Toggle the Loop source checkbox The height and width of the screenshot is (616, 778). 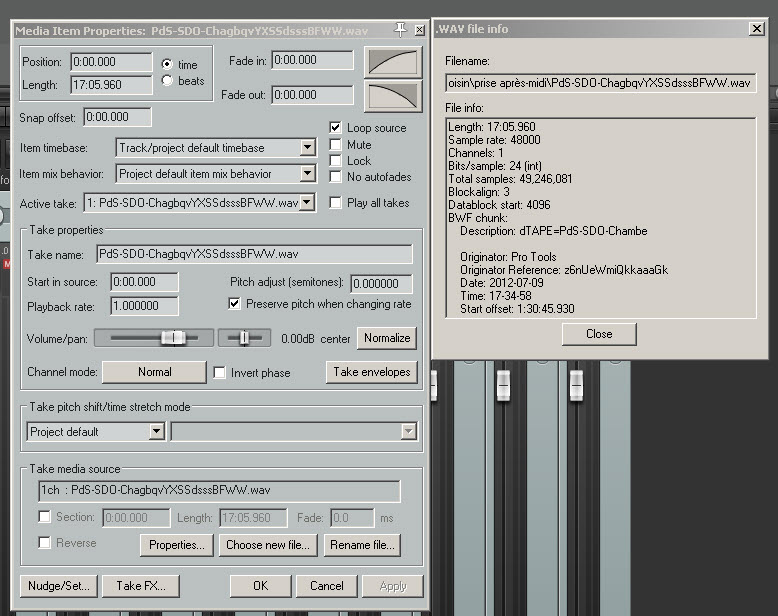tap(336, 128)
